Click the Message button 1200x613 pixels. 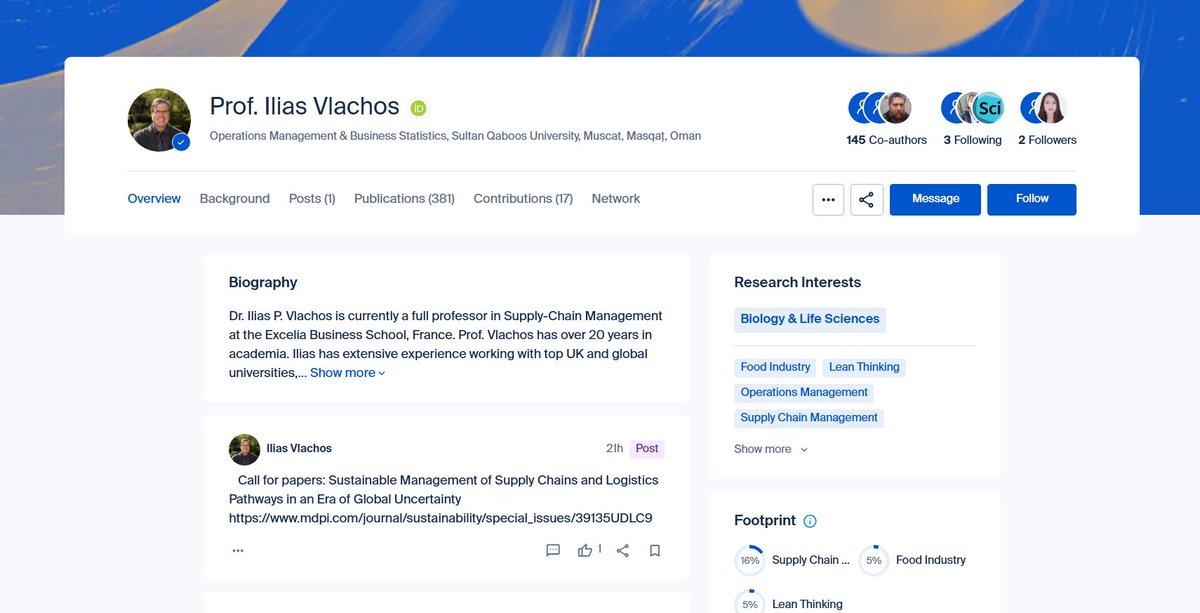tap(935, 199)
